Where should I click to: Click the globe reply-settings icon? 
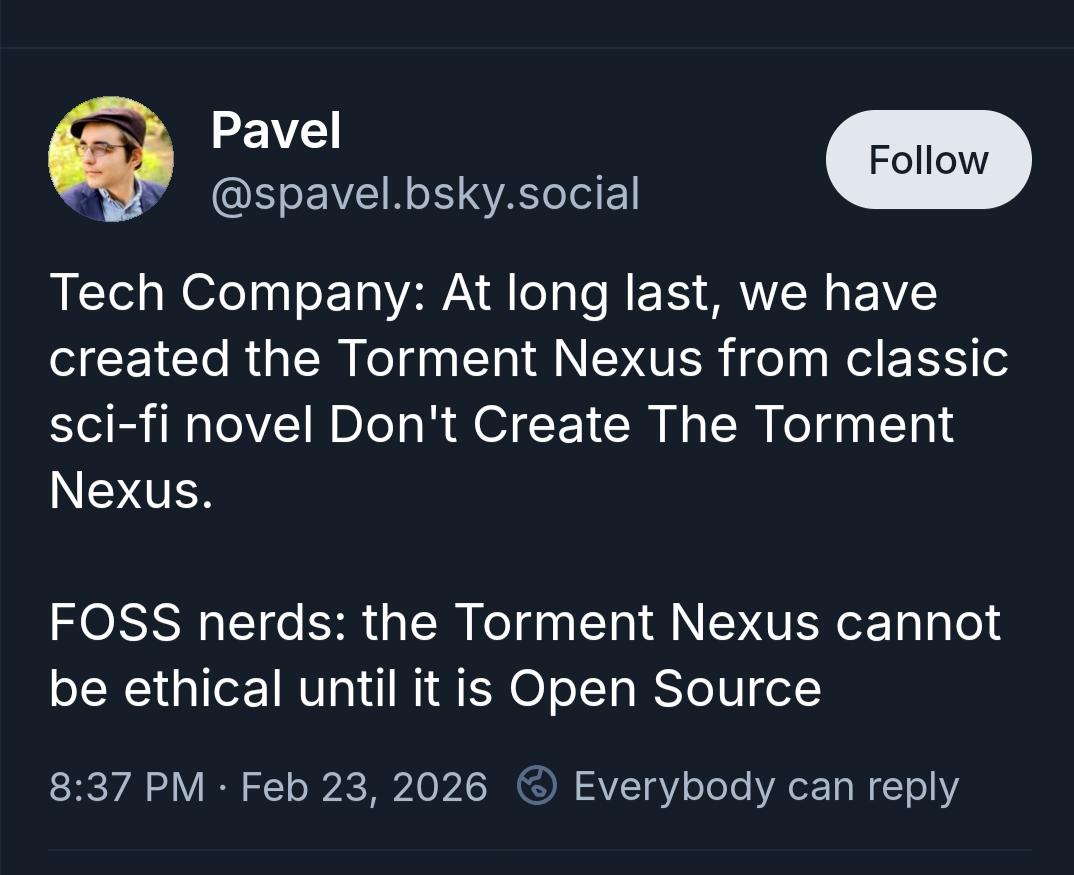click(536, 787)
